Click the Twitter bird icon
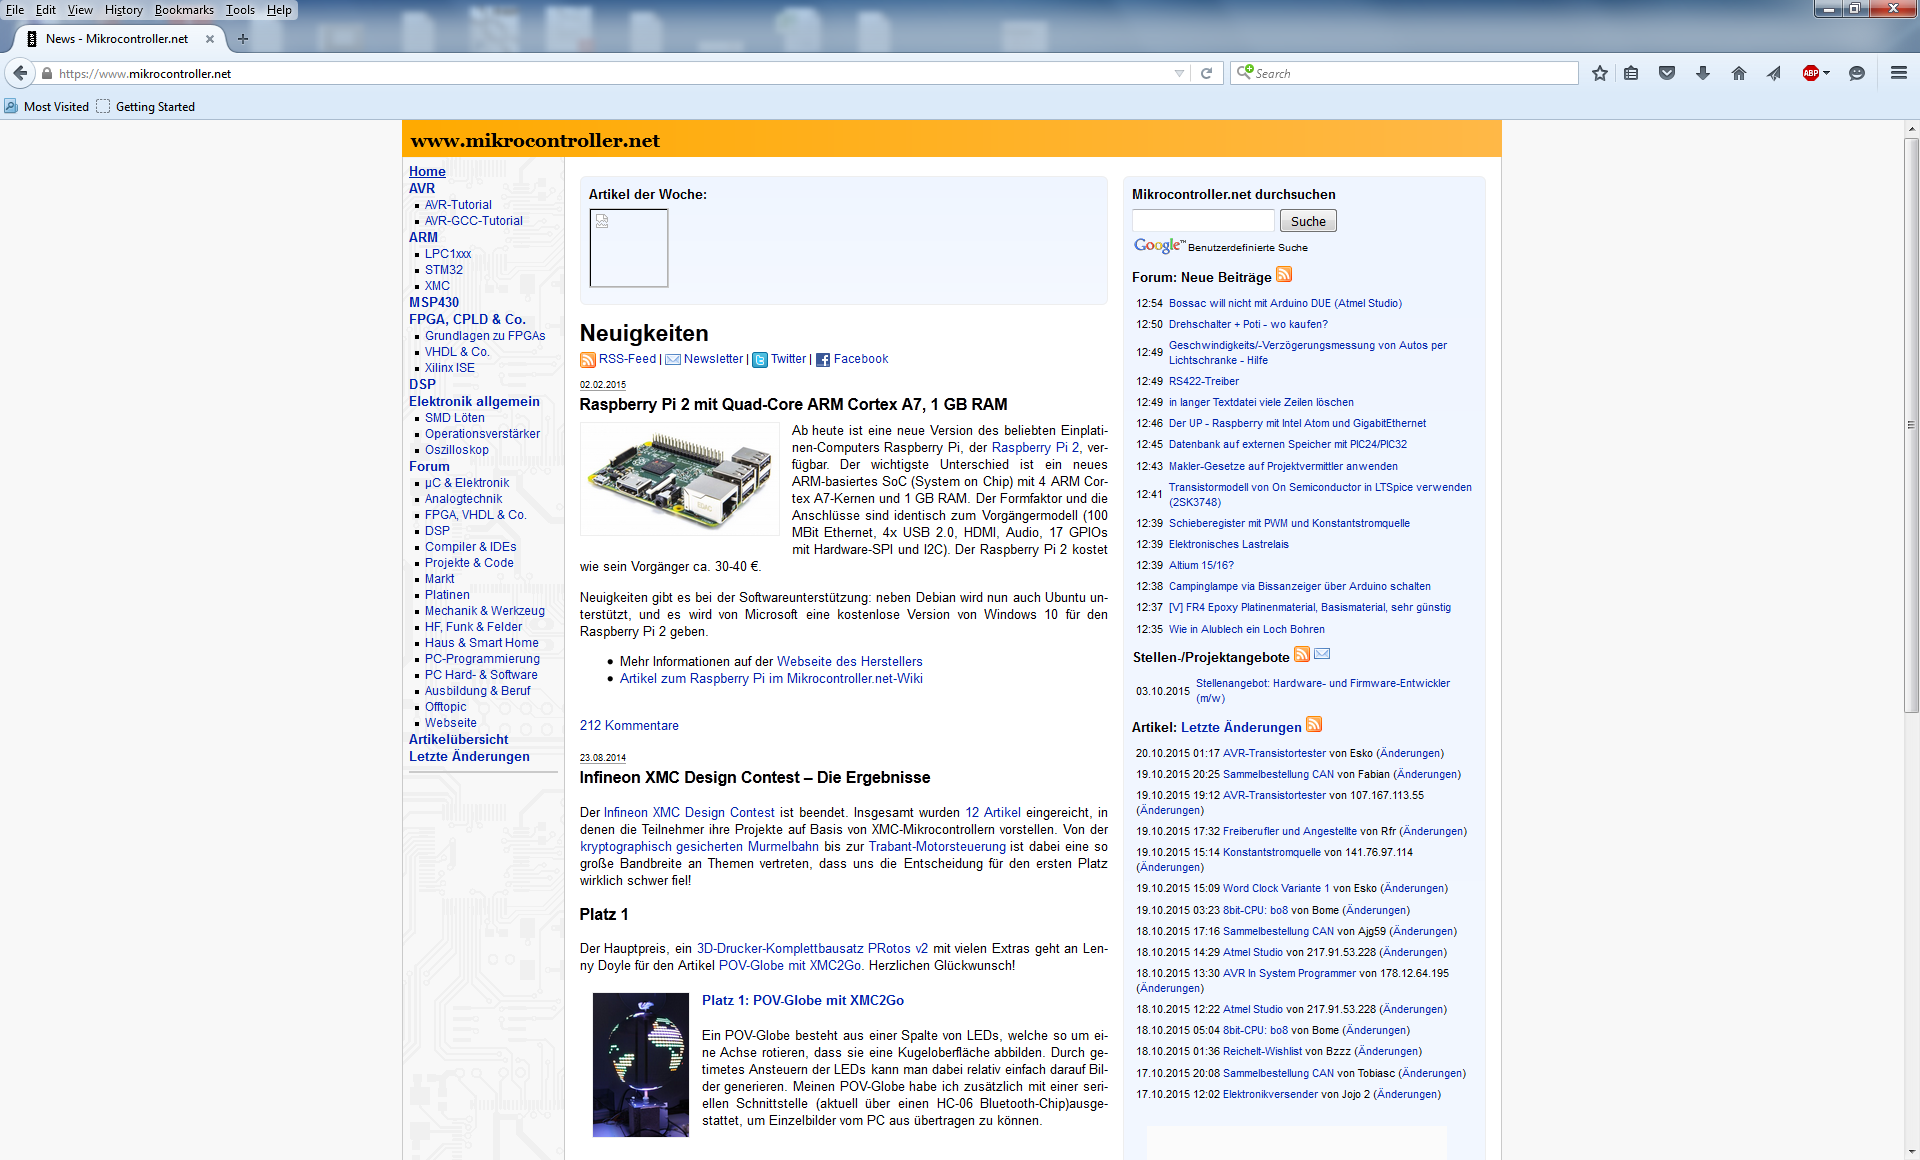Image resolution: width=1920 pixels, height=1160 pixels. (x=760, y=360)
